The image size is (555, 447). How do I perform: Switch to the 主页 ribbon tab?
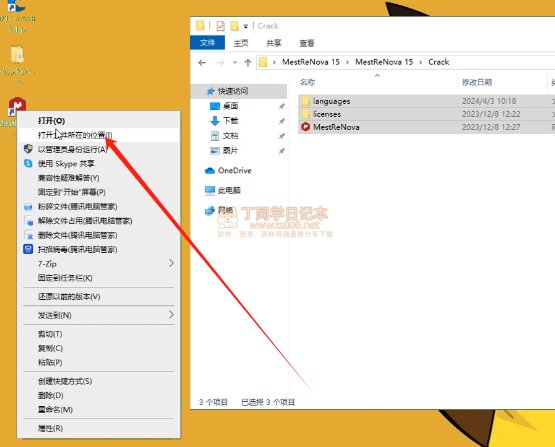click(241, 43)
